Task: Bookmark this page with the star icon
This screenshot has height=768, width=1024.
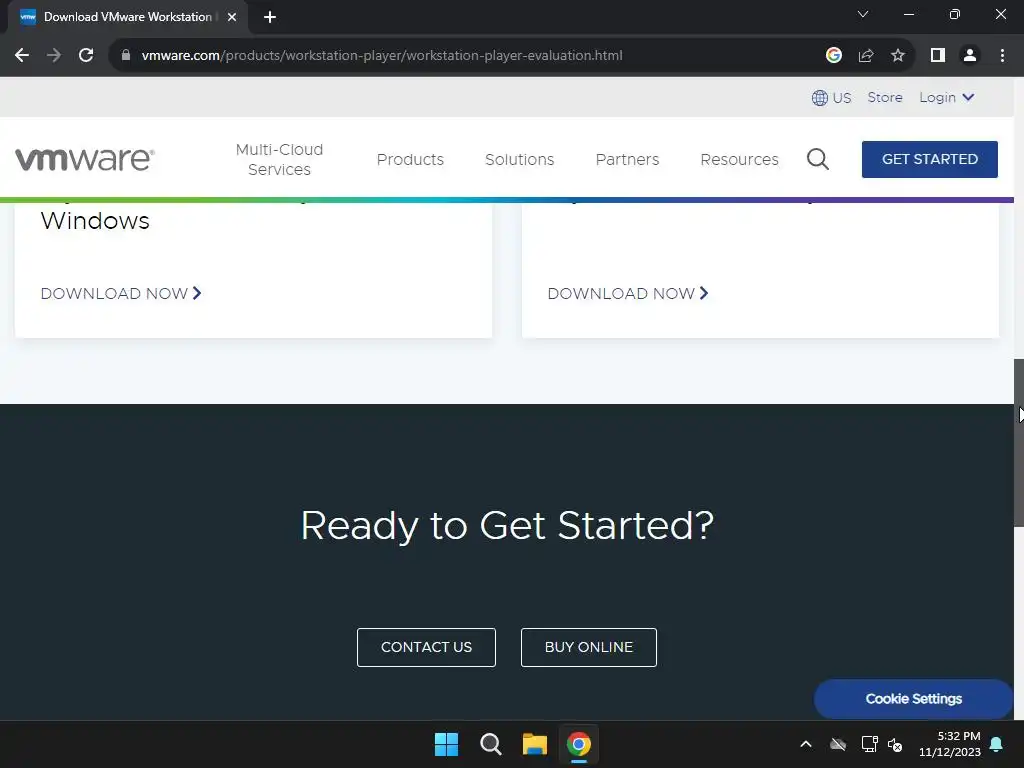Action: click(x=898, y=56)
